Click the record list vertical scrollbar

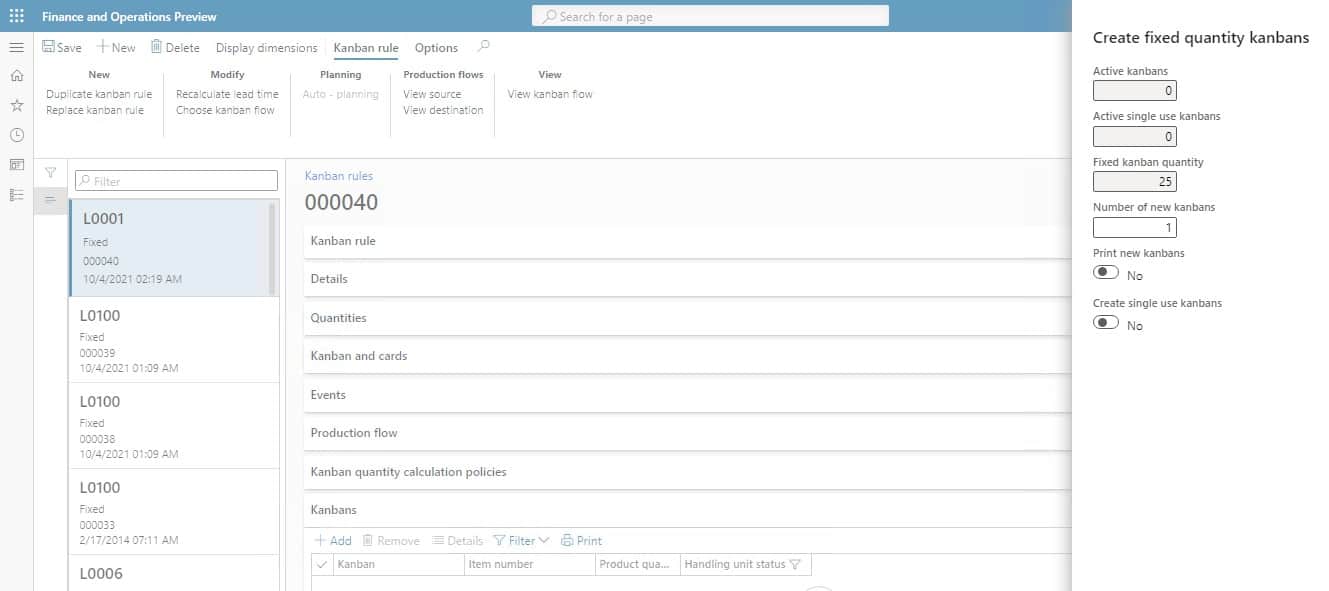pyautogui.click(x=273, y=249)
